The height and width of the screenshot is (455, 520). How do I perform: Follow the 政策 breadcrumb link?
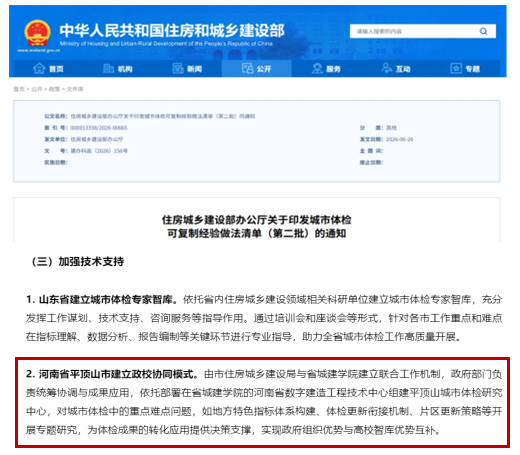point(54,89)
